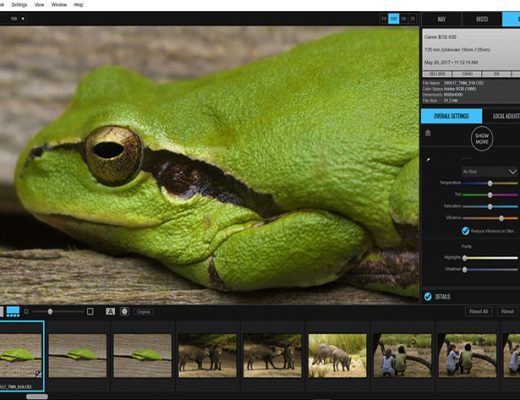Select second children on tree thumbnail

click(467, 356)
